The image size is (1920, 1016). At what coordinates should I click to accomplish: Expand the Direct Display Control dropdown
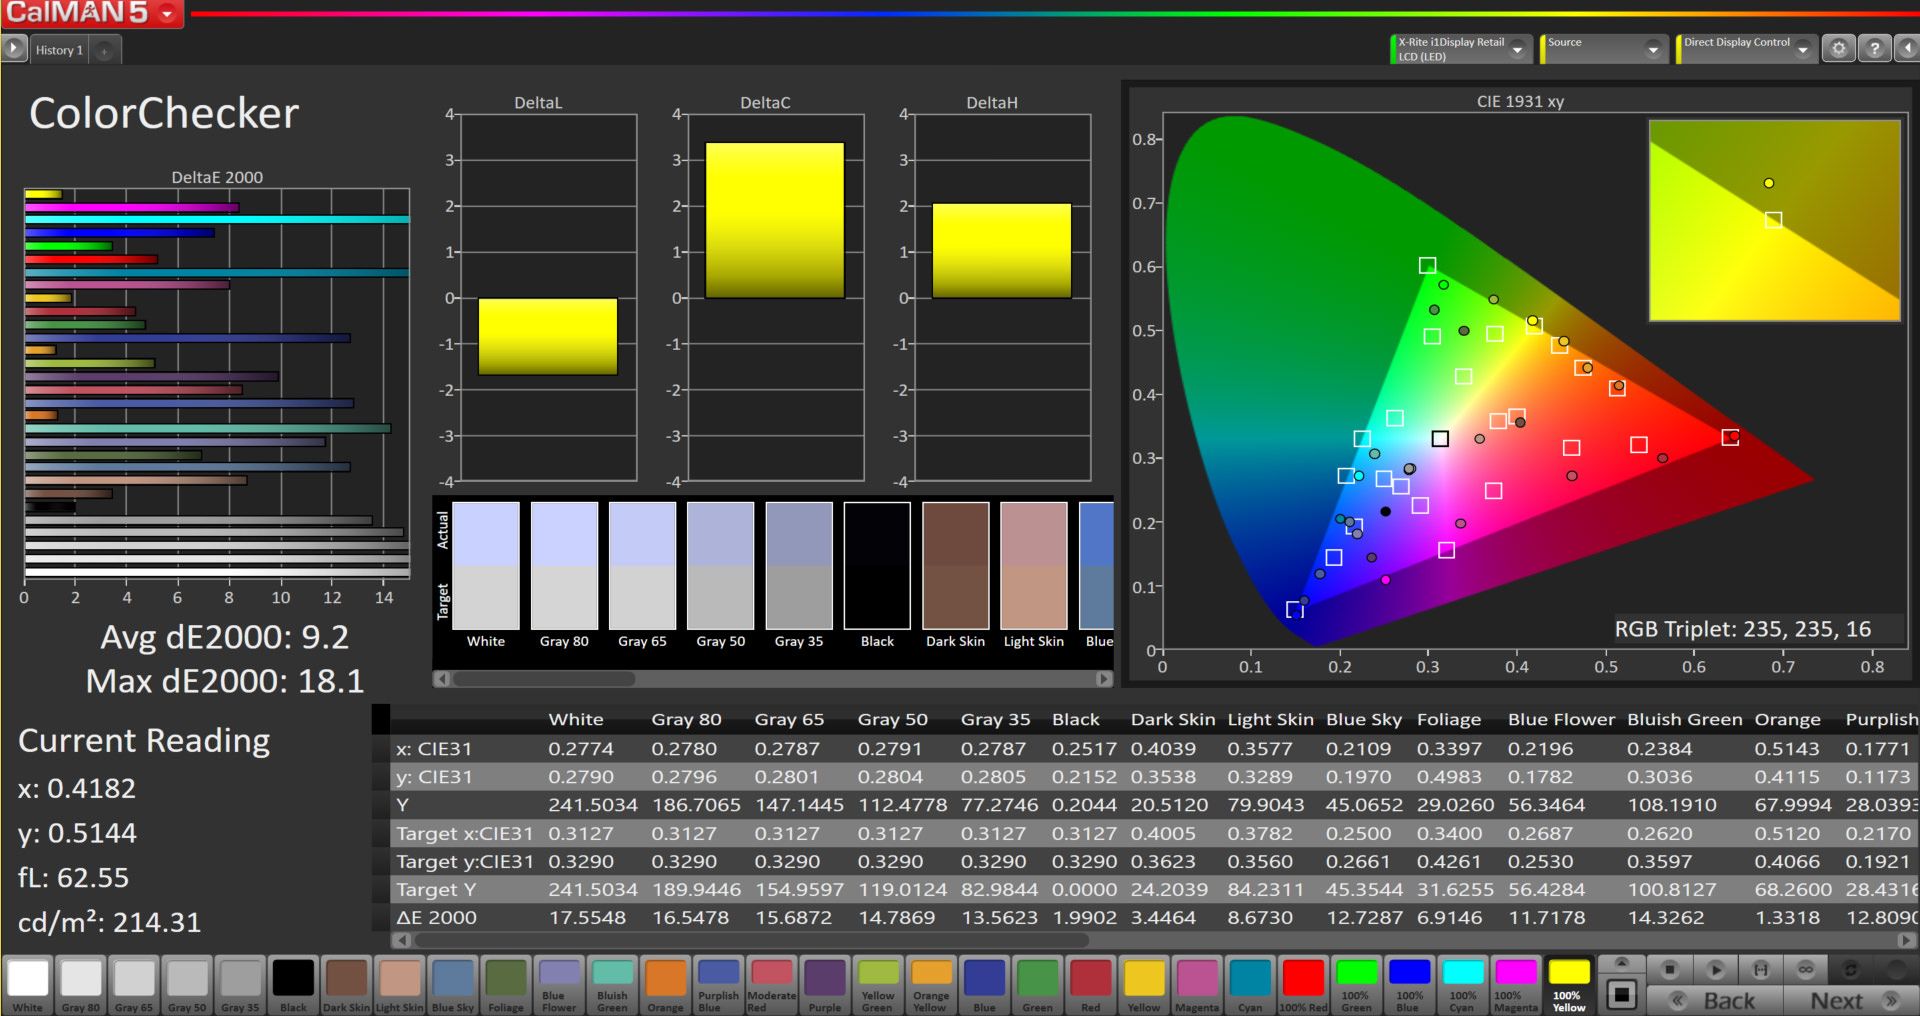click(x=1803, y=49)
